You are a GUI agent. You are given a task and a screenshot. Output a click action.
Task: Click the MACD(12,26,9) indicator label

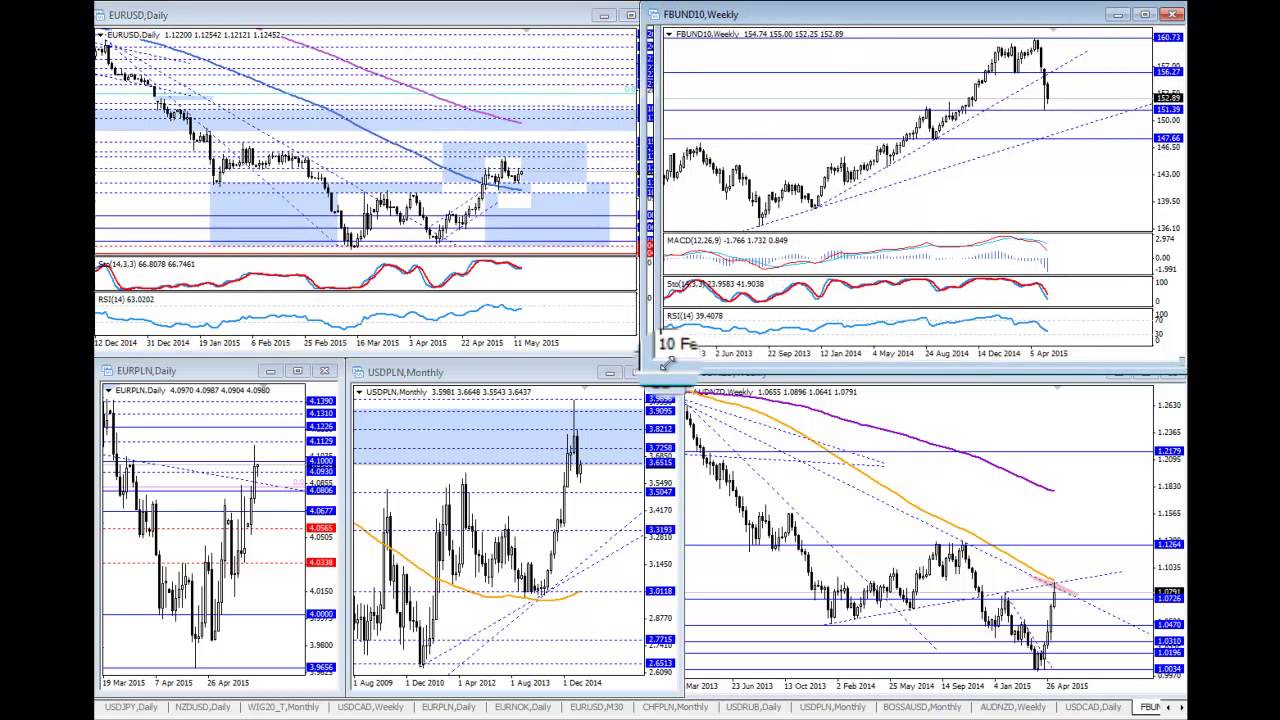727,240
